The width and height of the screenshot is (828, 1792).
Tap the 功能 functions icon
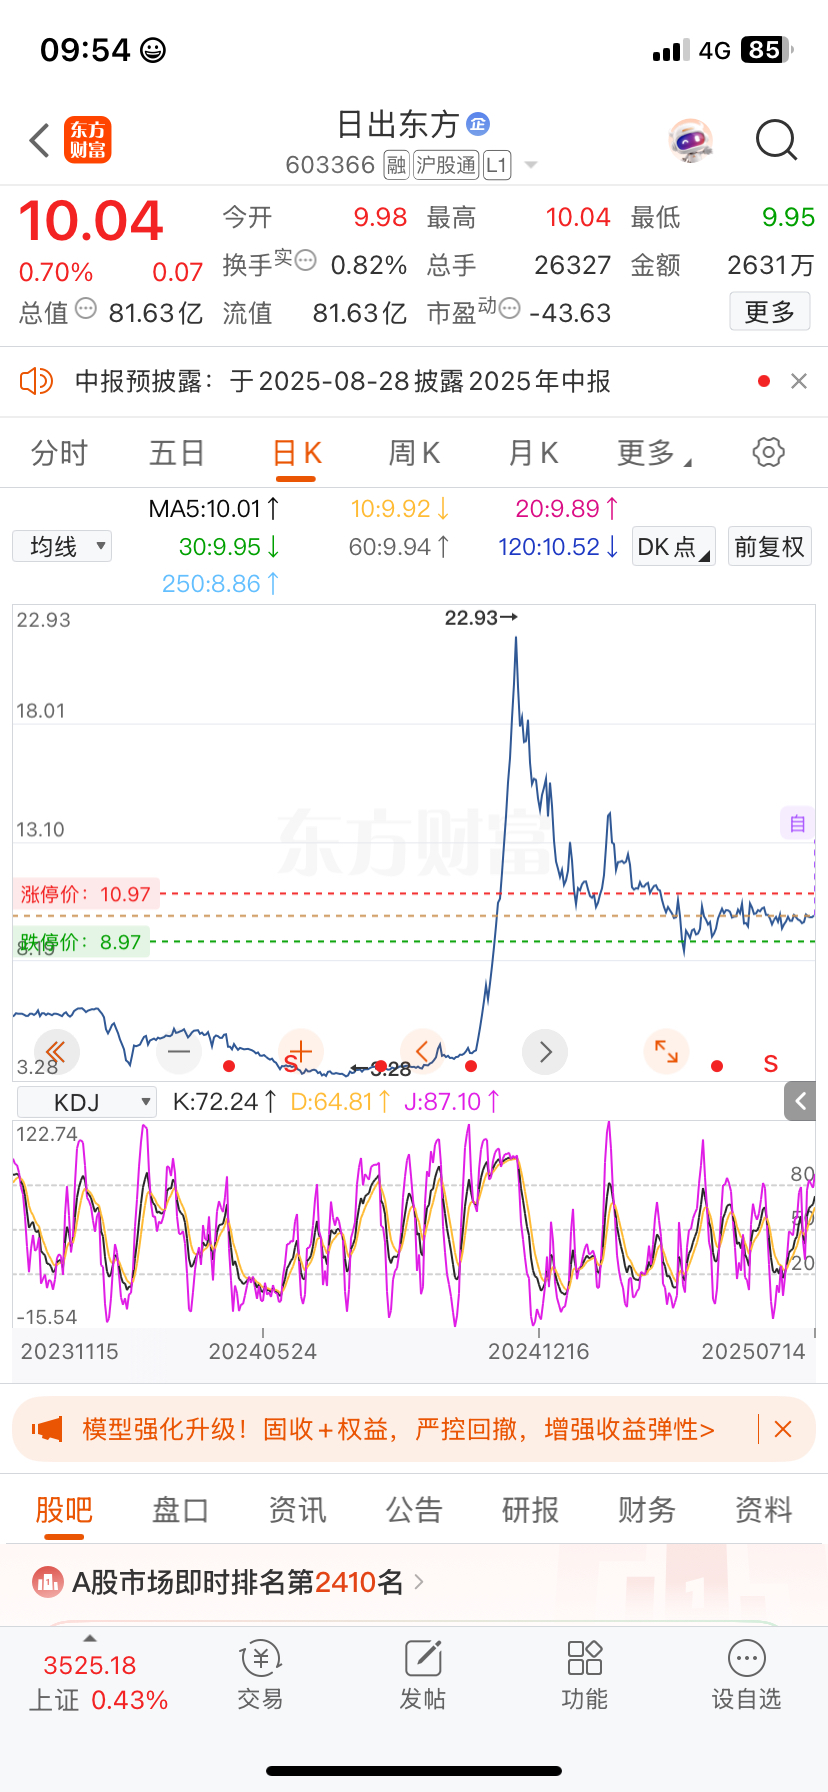(584, 1659)
